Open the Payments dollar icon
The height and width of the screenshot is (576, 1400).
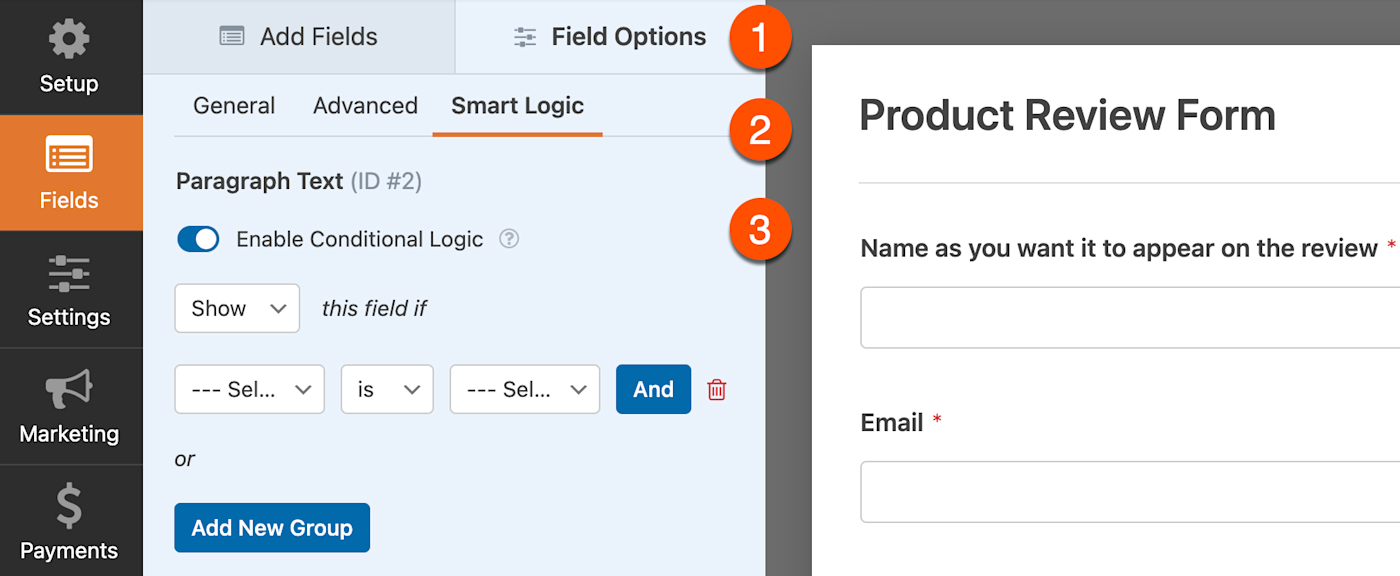(69, 507)
